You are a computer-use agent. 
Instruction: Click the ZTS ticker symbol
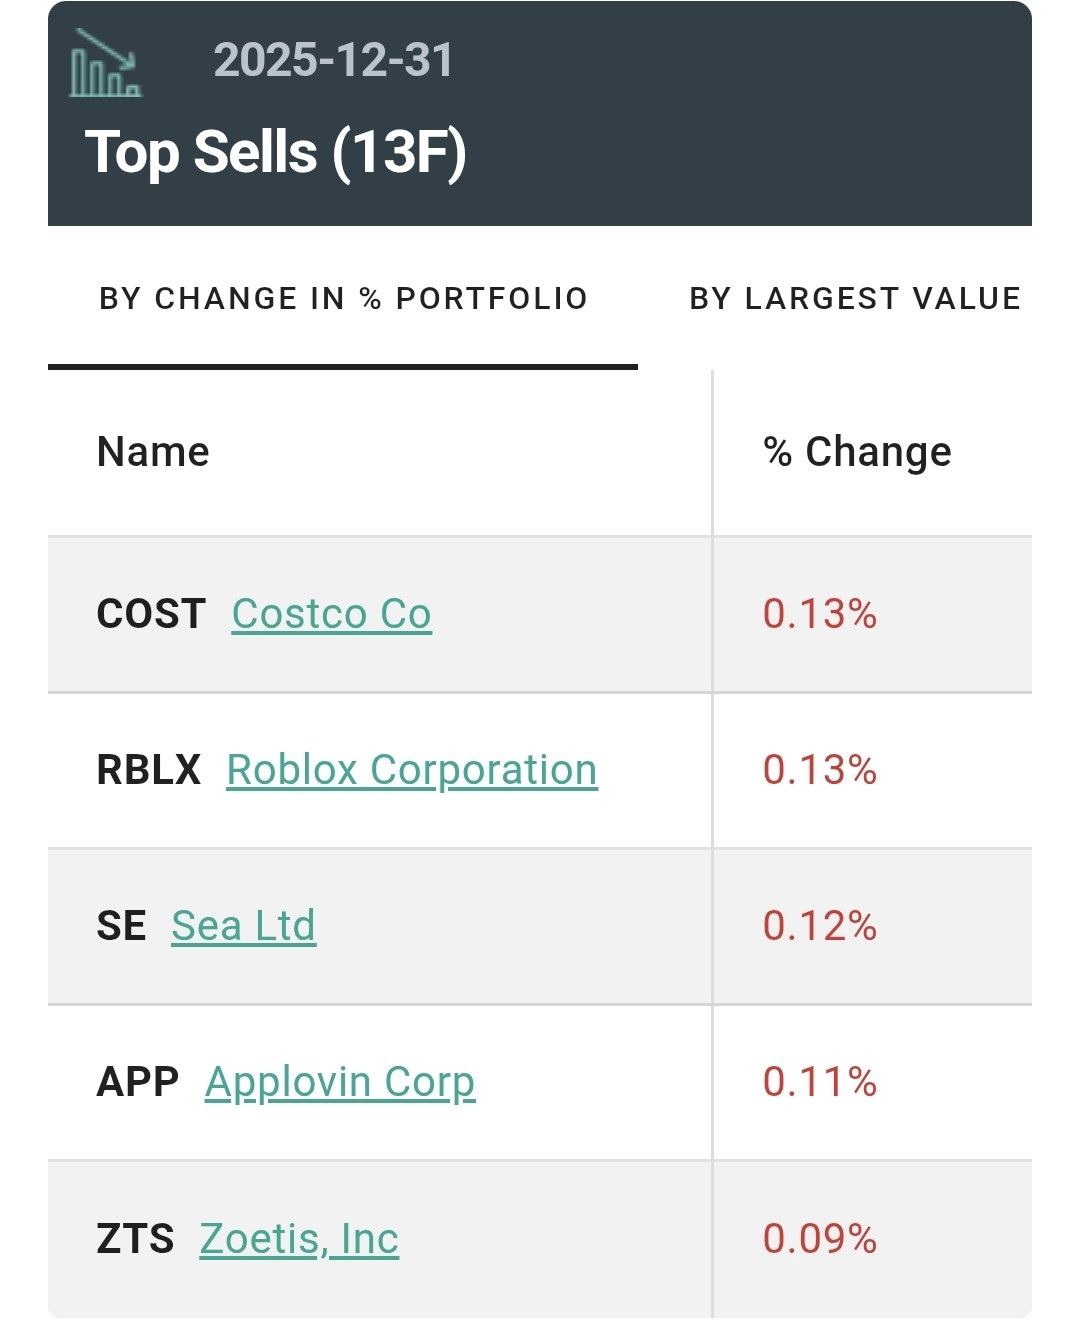click(x=135, y=1239)
